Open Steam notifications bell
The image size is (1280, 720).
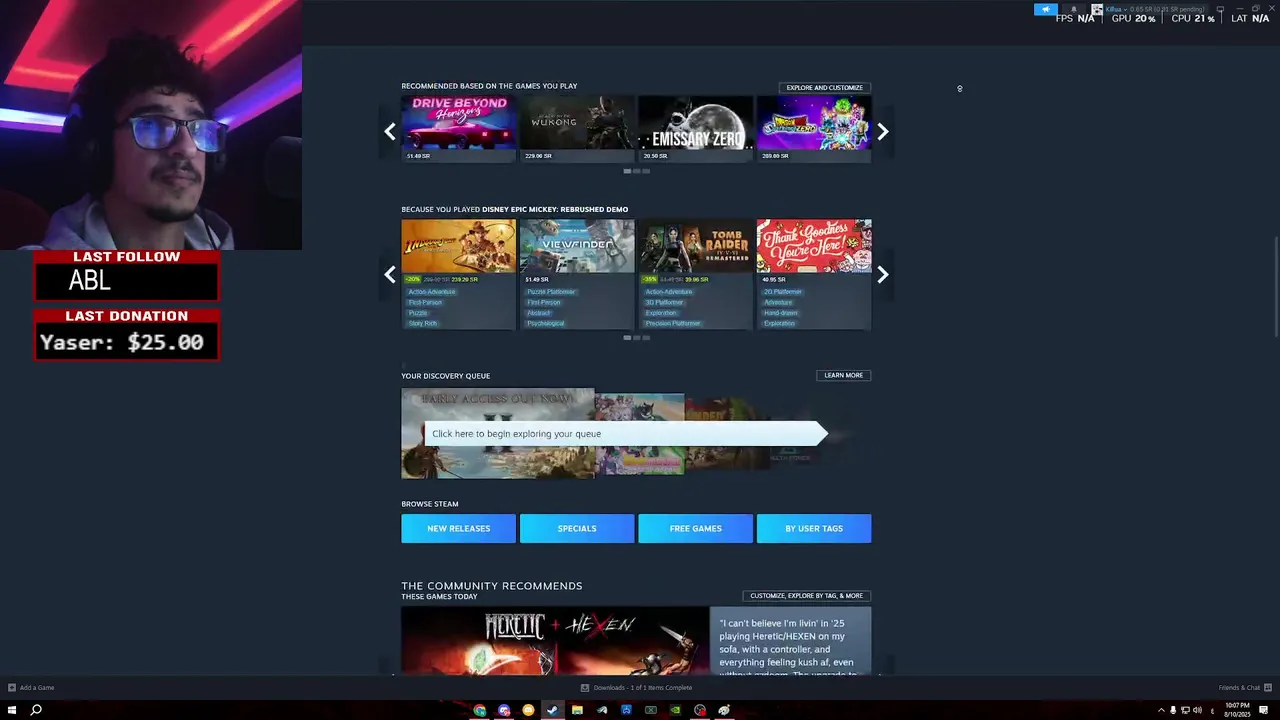tap(1074, 9)
